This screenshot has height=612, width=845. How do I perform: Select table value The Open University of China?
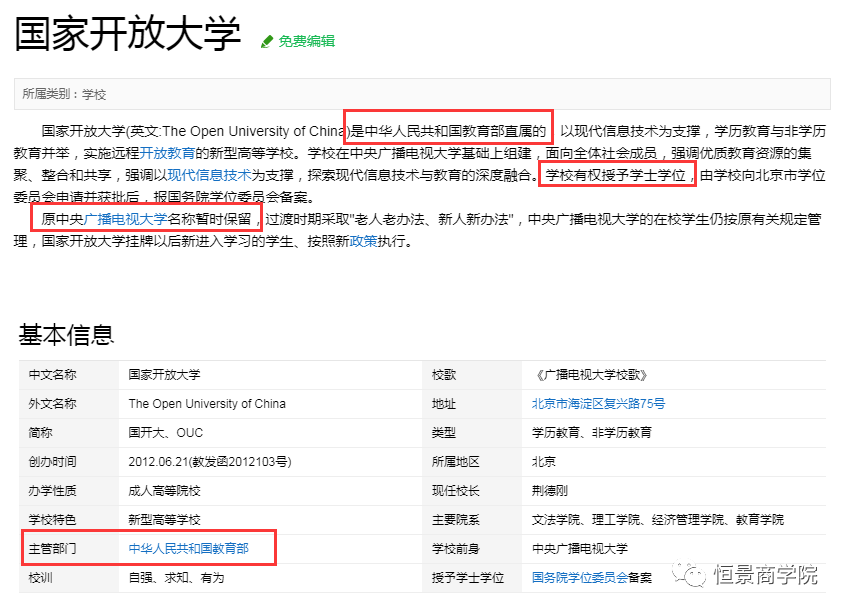[x=207, y=404]
